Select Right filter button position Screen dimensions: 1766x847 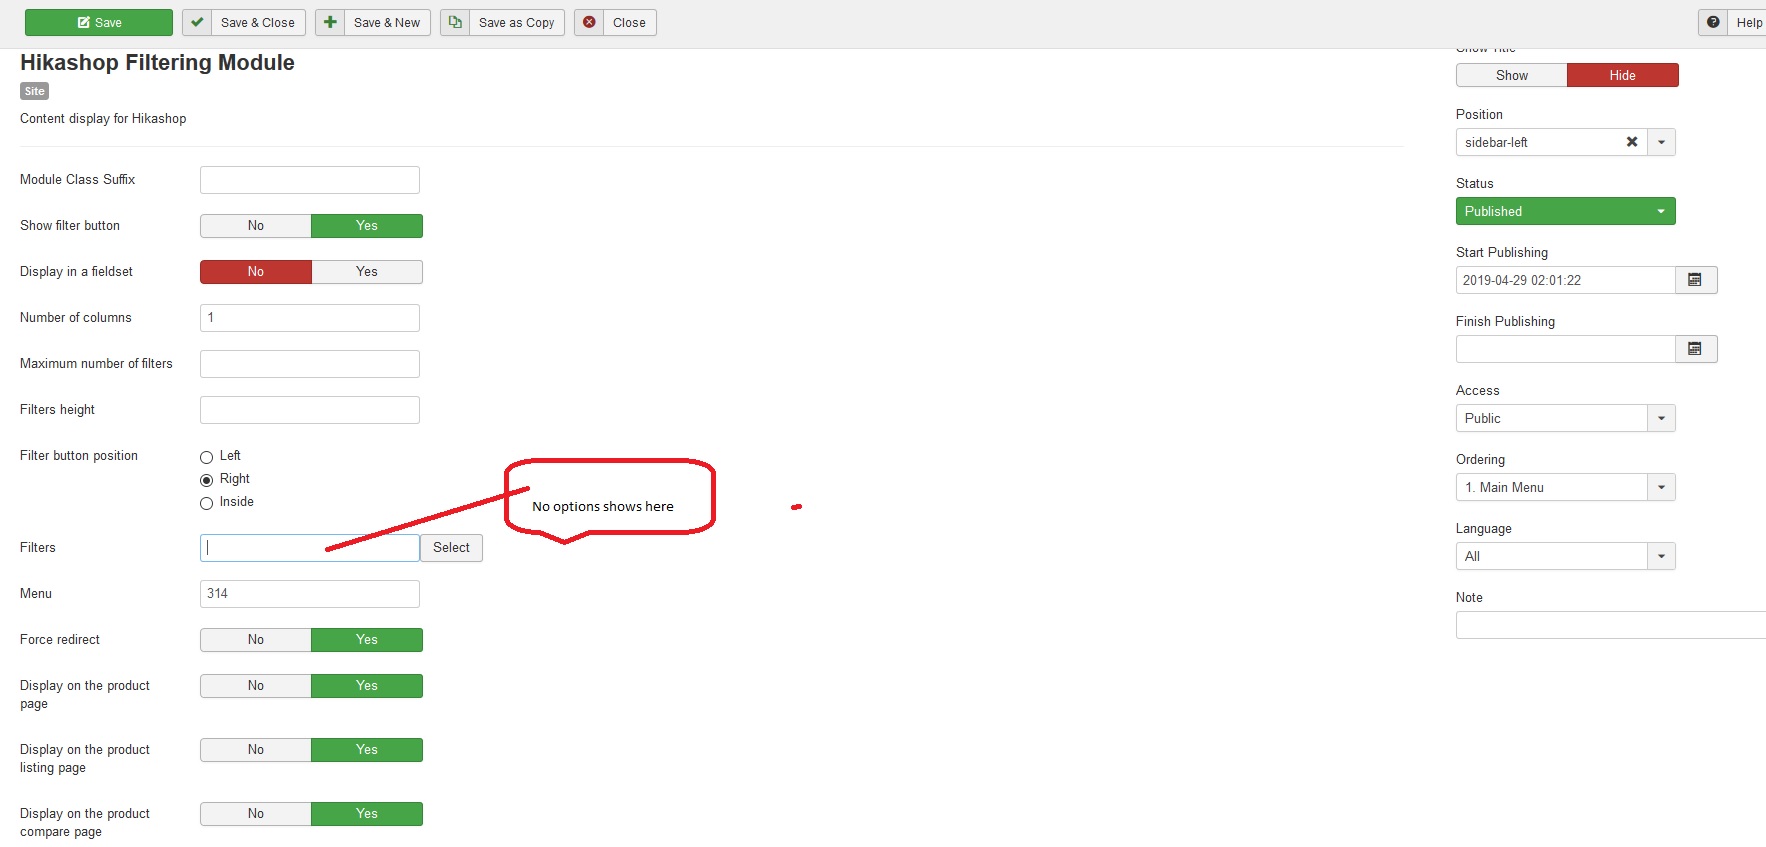click(207, 480)
